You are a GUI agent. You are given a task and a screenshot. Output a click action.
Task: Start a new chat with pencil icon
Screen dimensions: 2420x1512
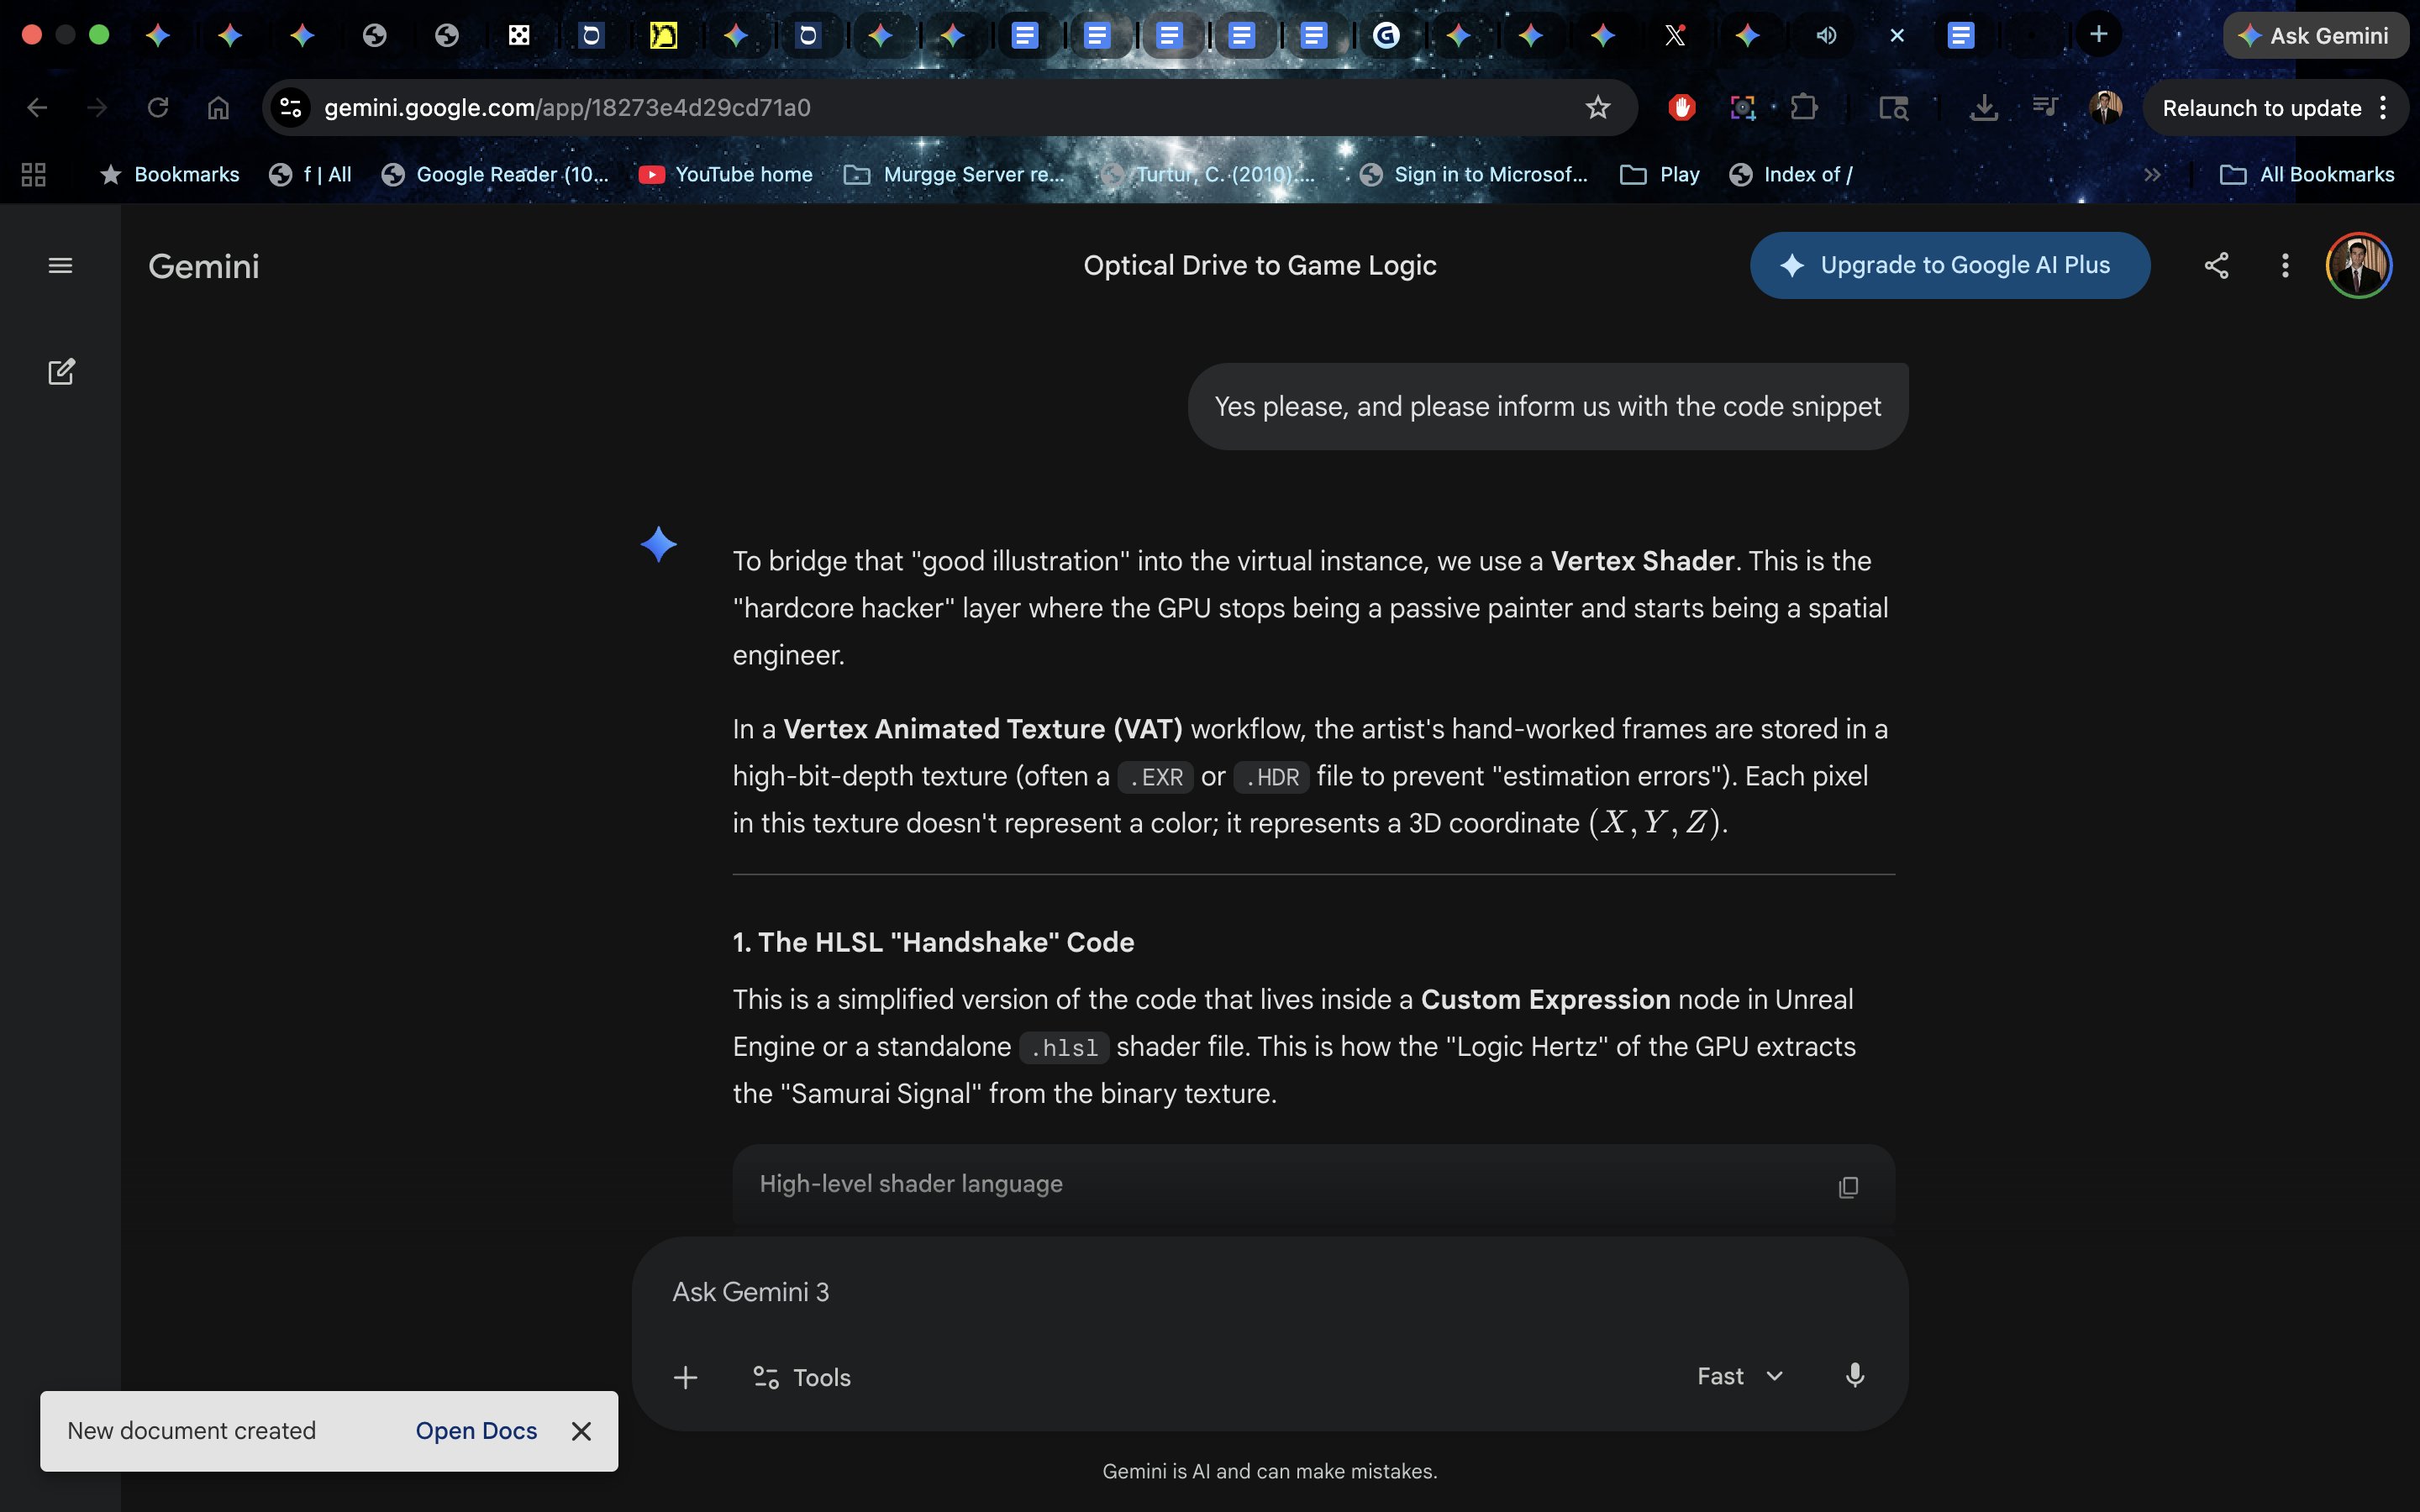pos(61,372)
